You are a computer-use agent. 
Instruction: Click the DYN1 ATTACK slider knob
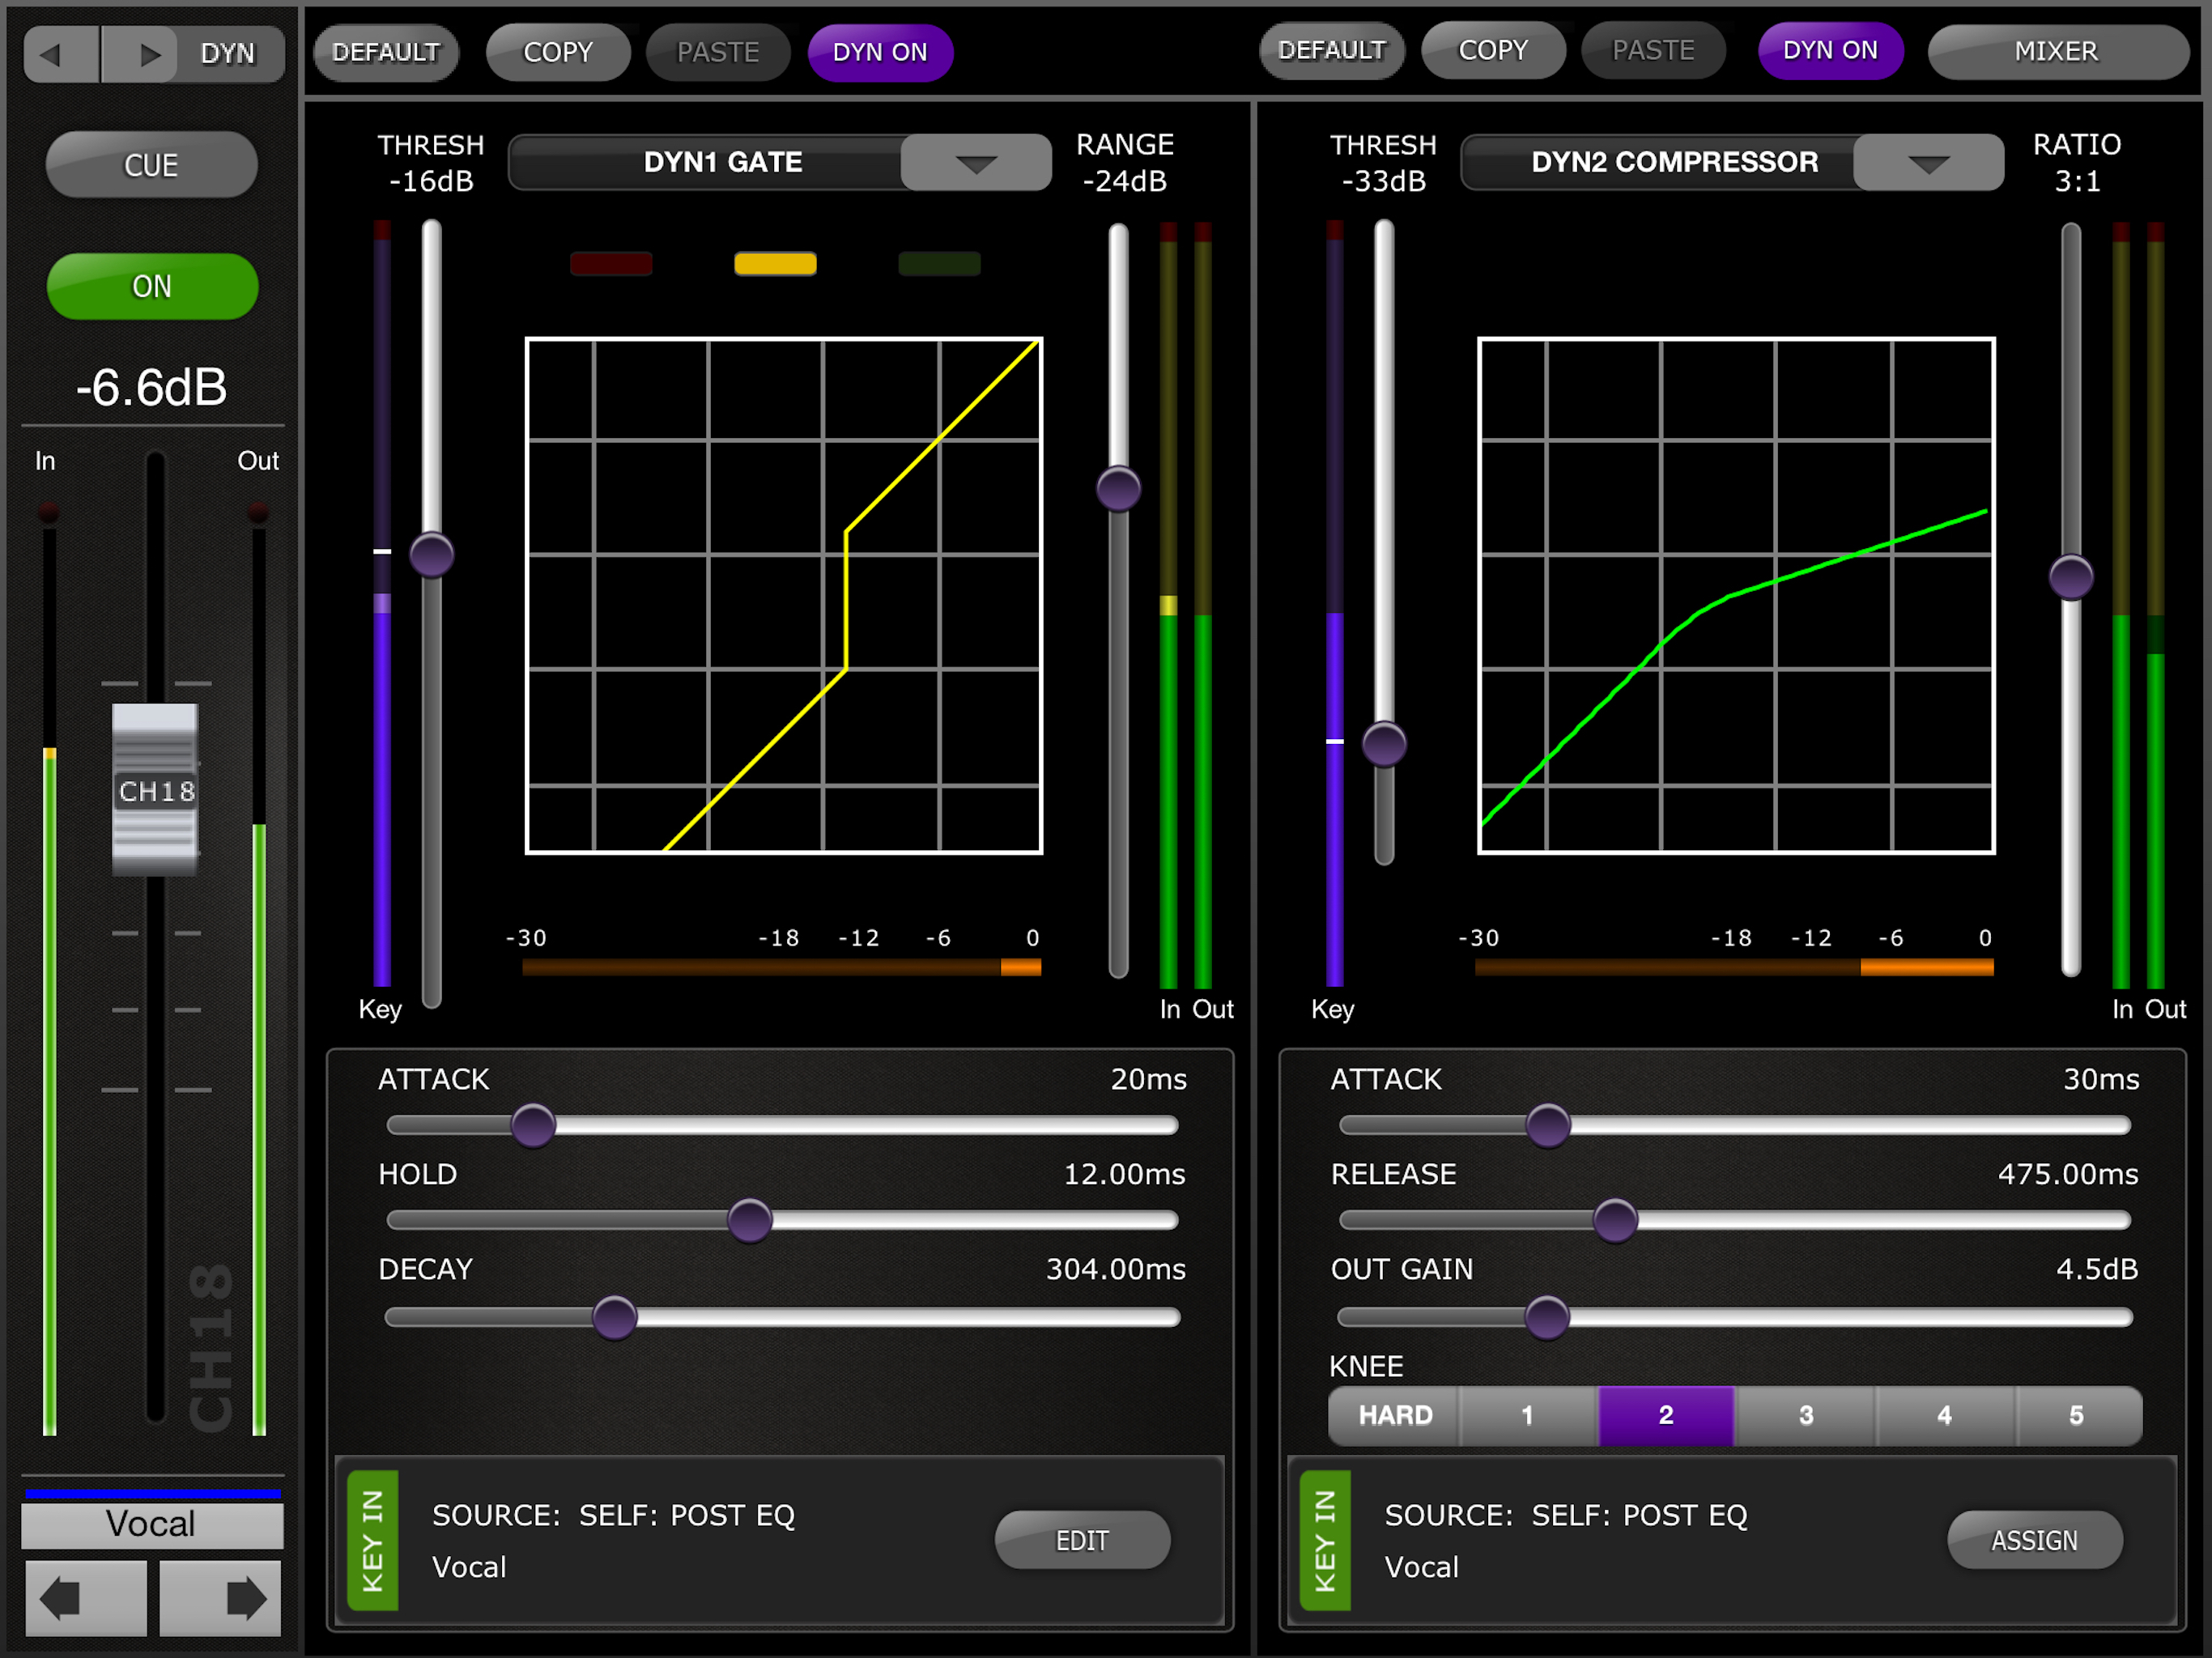tap(533, 1126)
